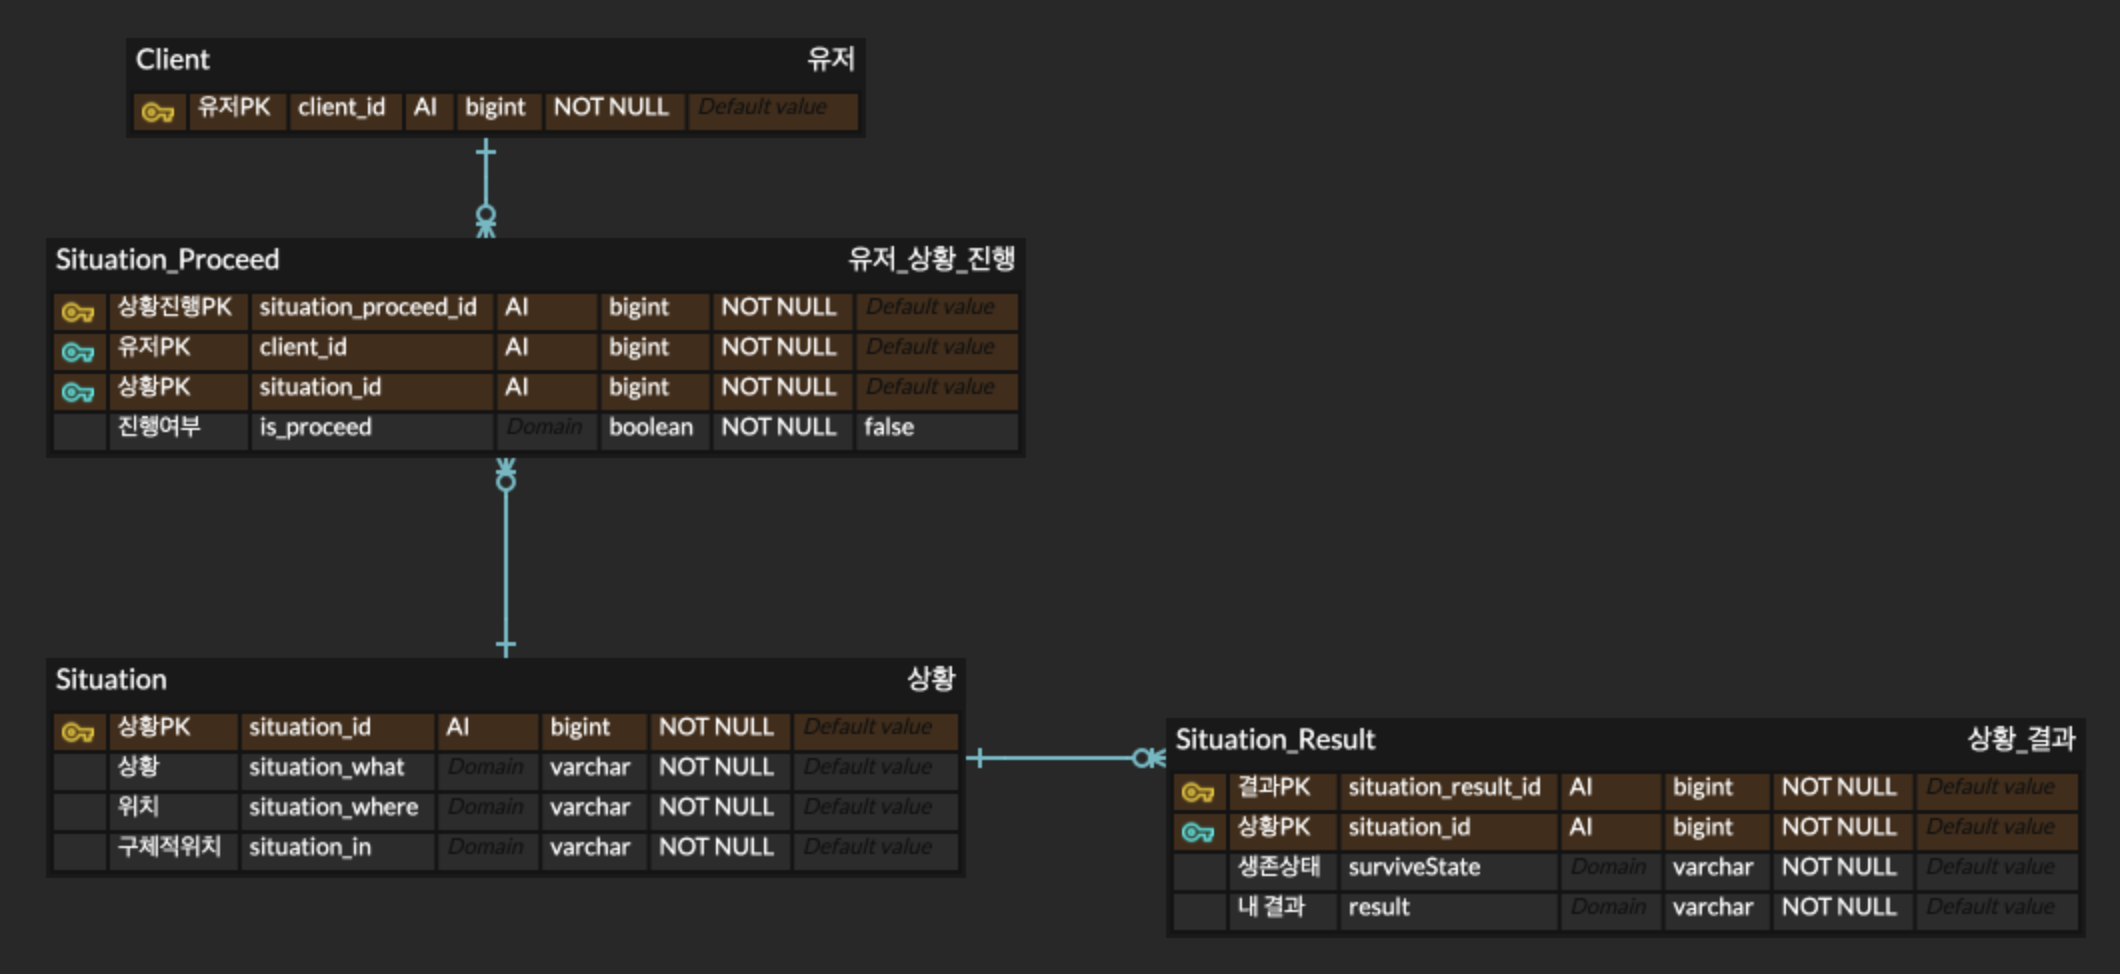Image resolution: width=2120 pixels, height=974 pixels.
Task: Select the Situation_Result table header
Action: (x=1275, y=741)
